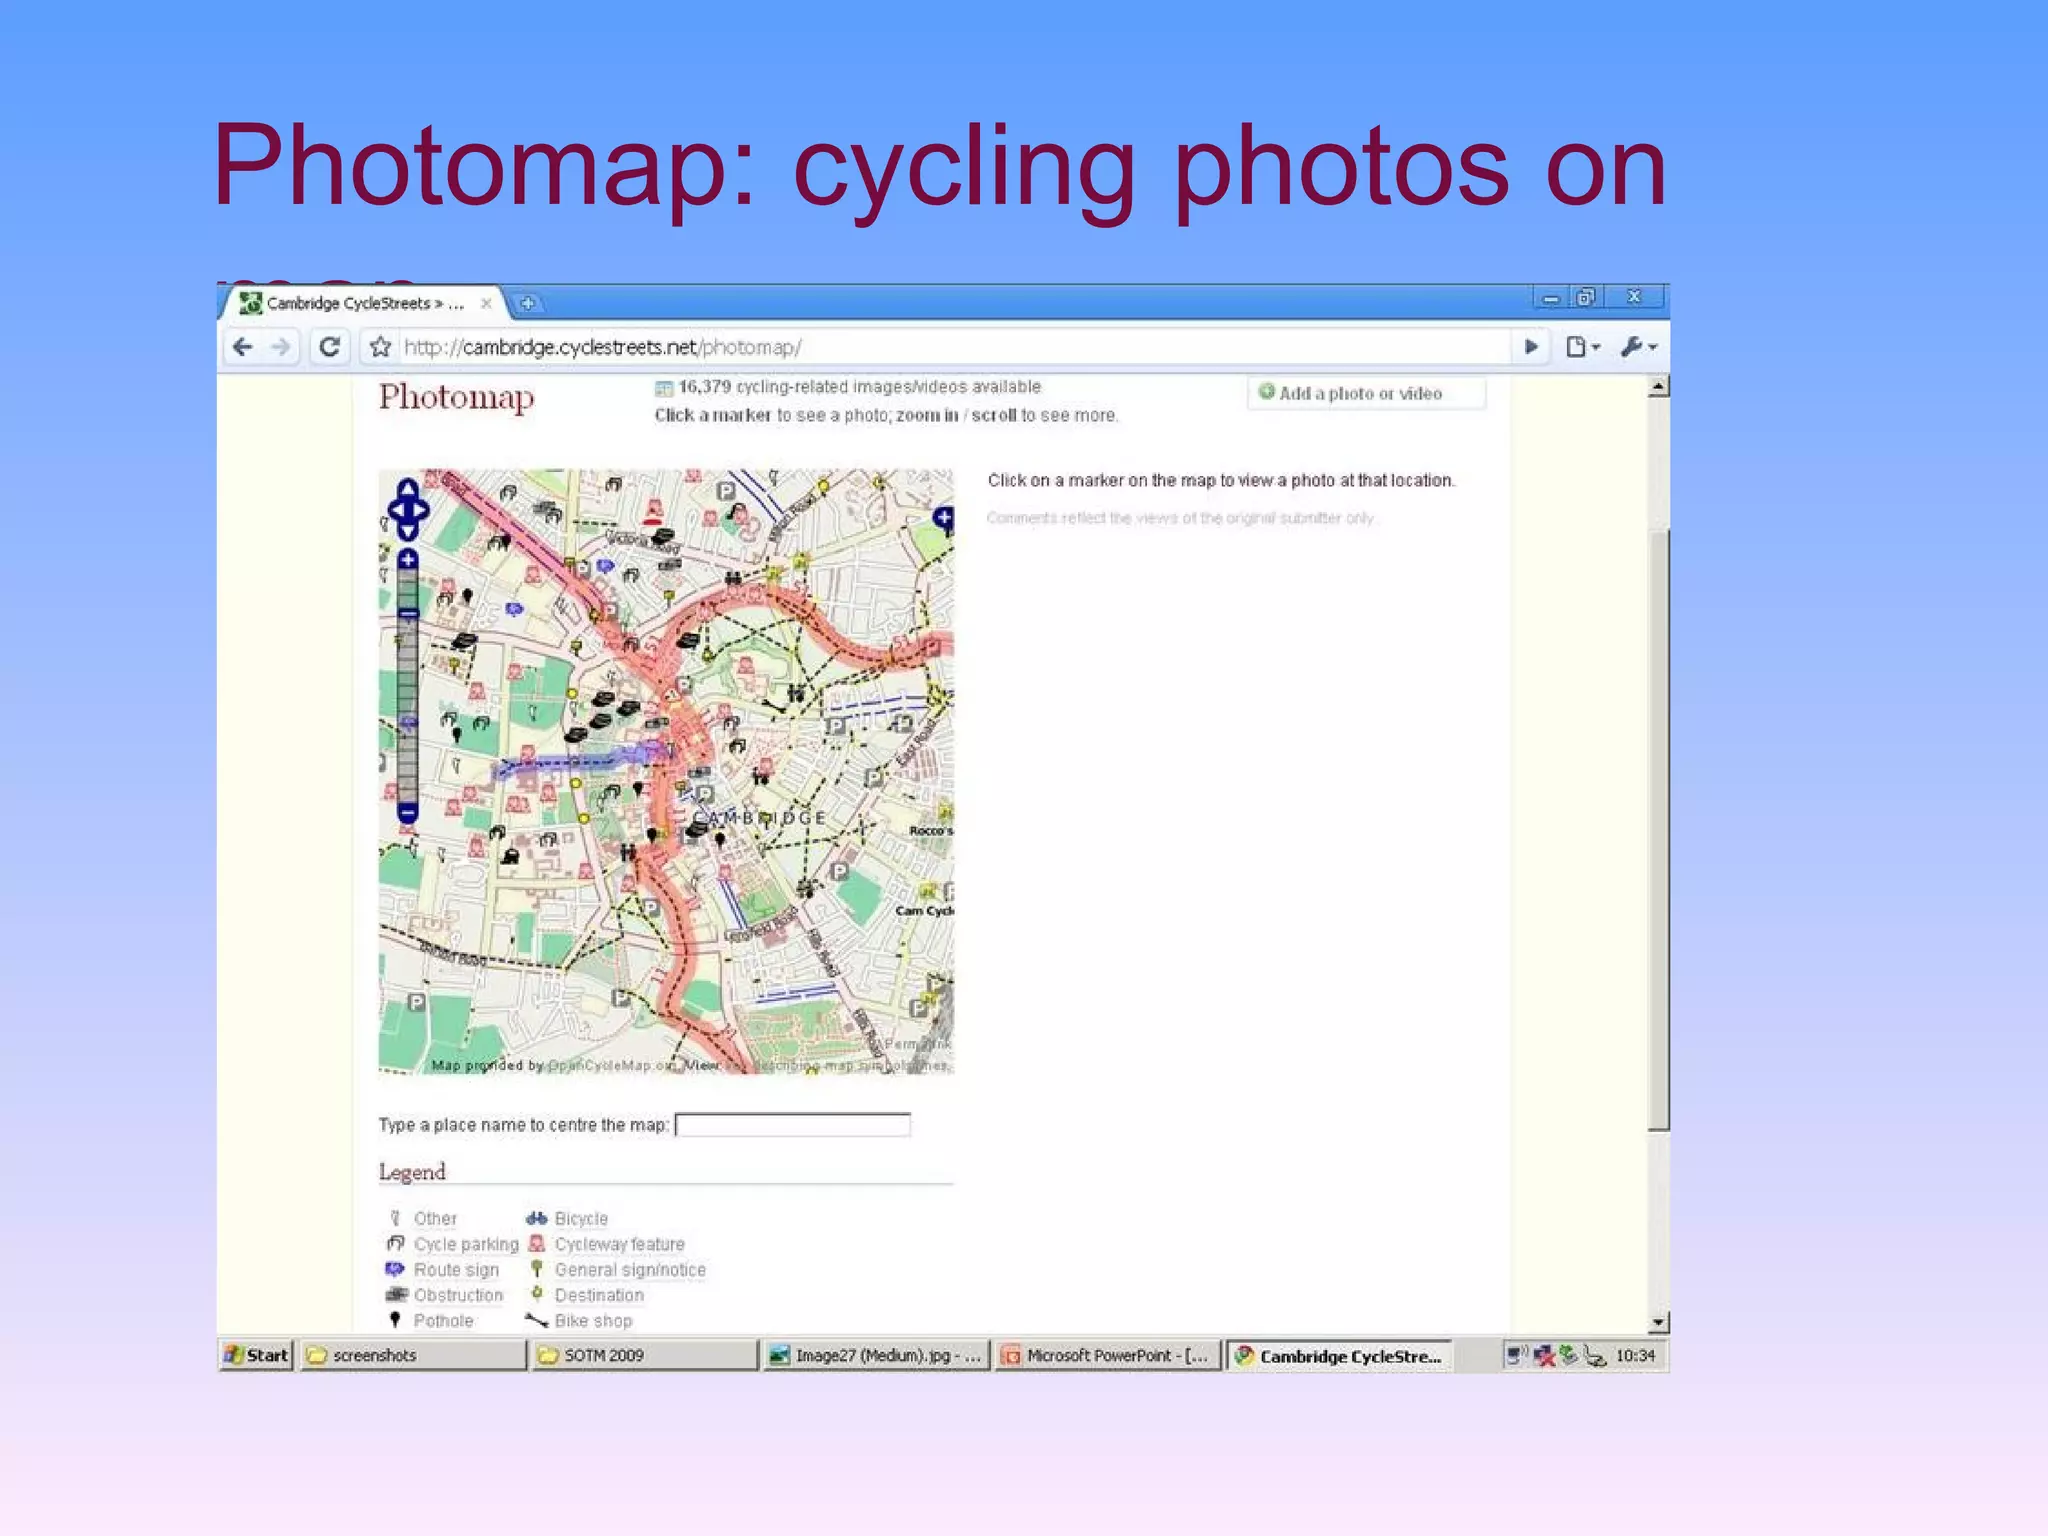This screenshot has height=1536, width=2048.
Task: Click the Legend heading
Action: coord(412,1171)
